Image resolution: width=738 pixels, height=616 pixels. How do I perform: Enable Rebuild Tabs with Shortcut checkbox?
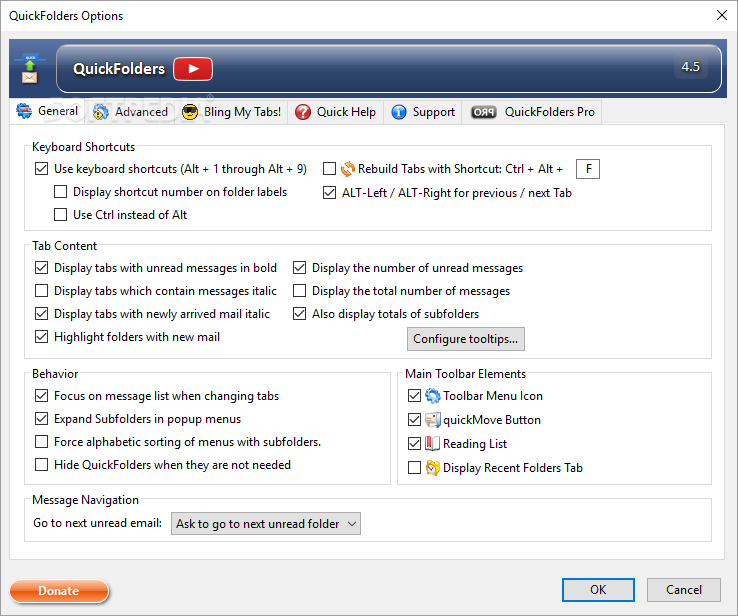click(x=329, y=168)
